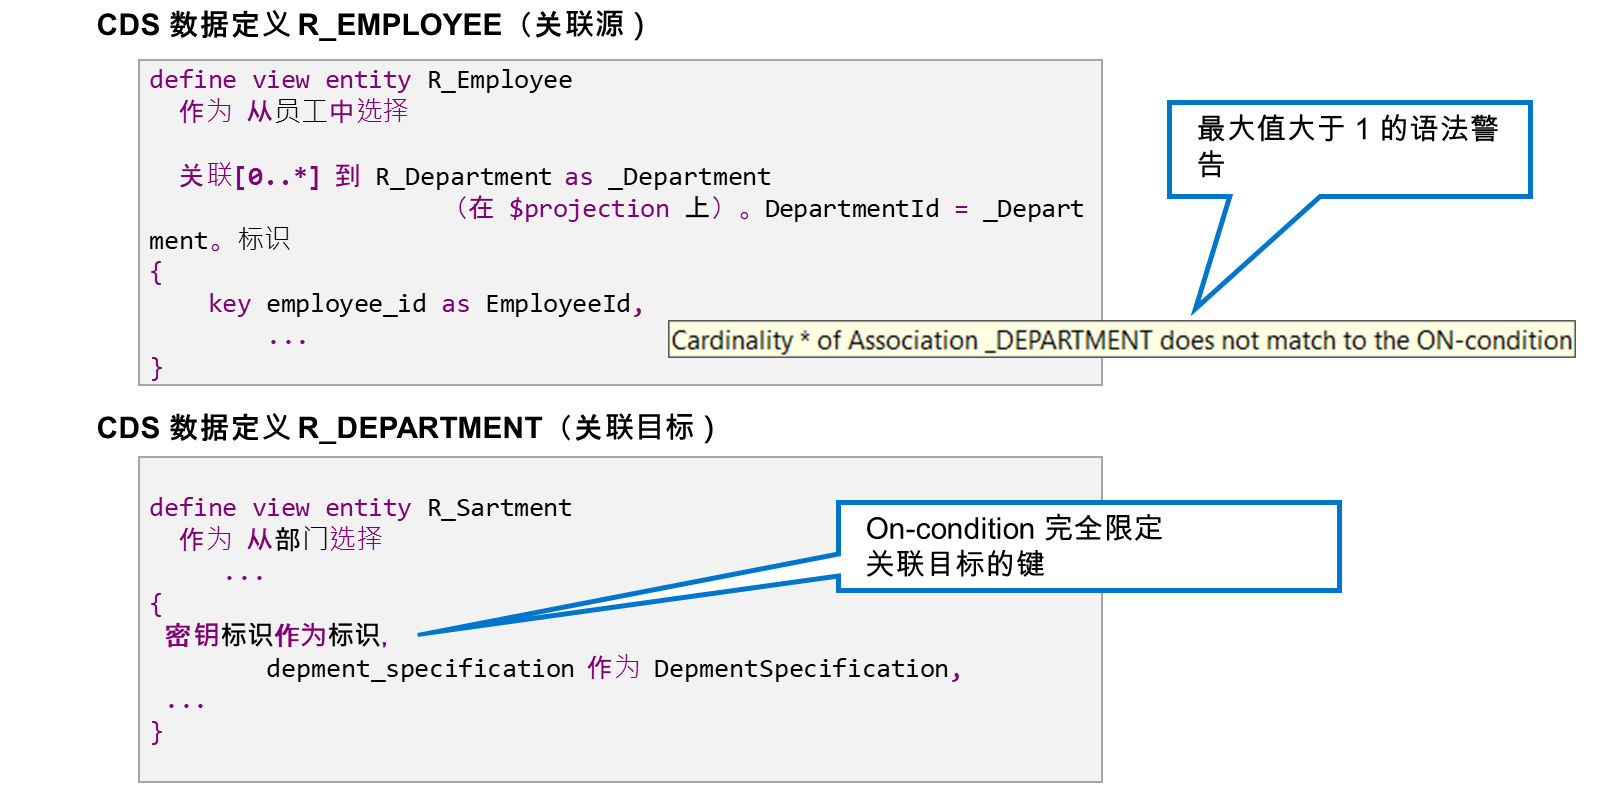The height and width of the screenshot is (793, 1600).
Task: Click the 从部门选择 select line
Action: 314,539
